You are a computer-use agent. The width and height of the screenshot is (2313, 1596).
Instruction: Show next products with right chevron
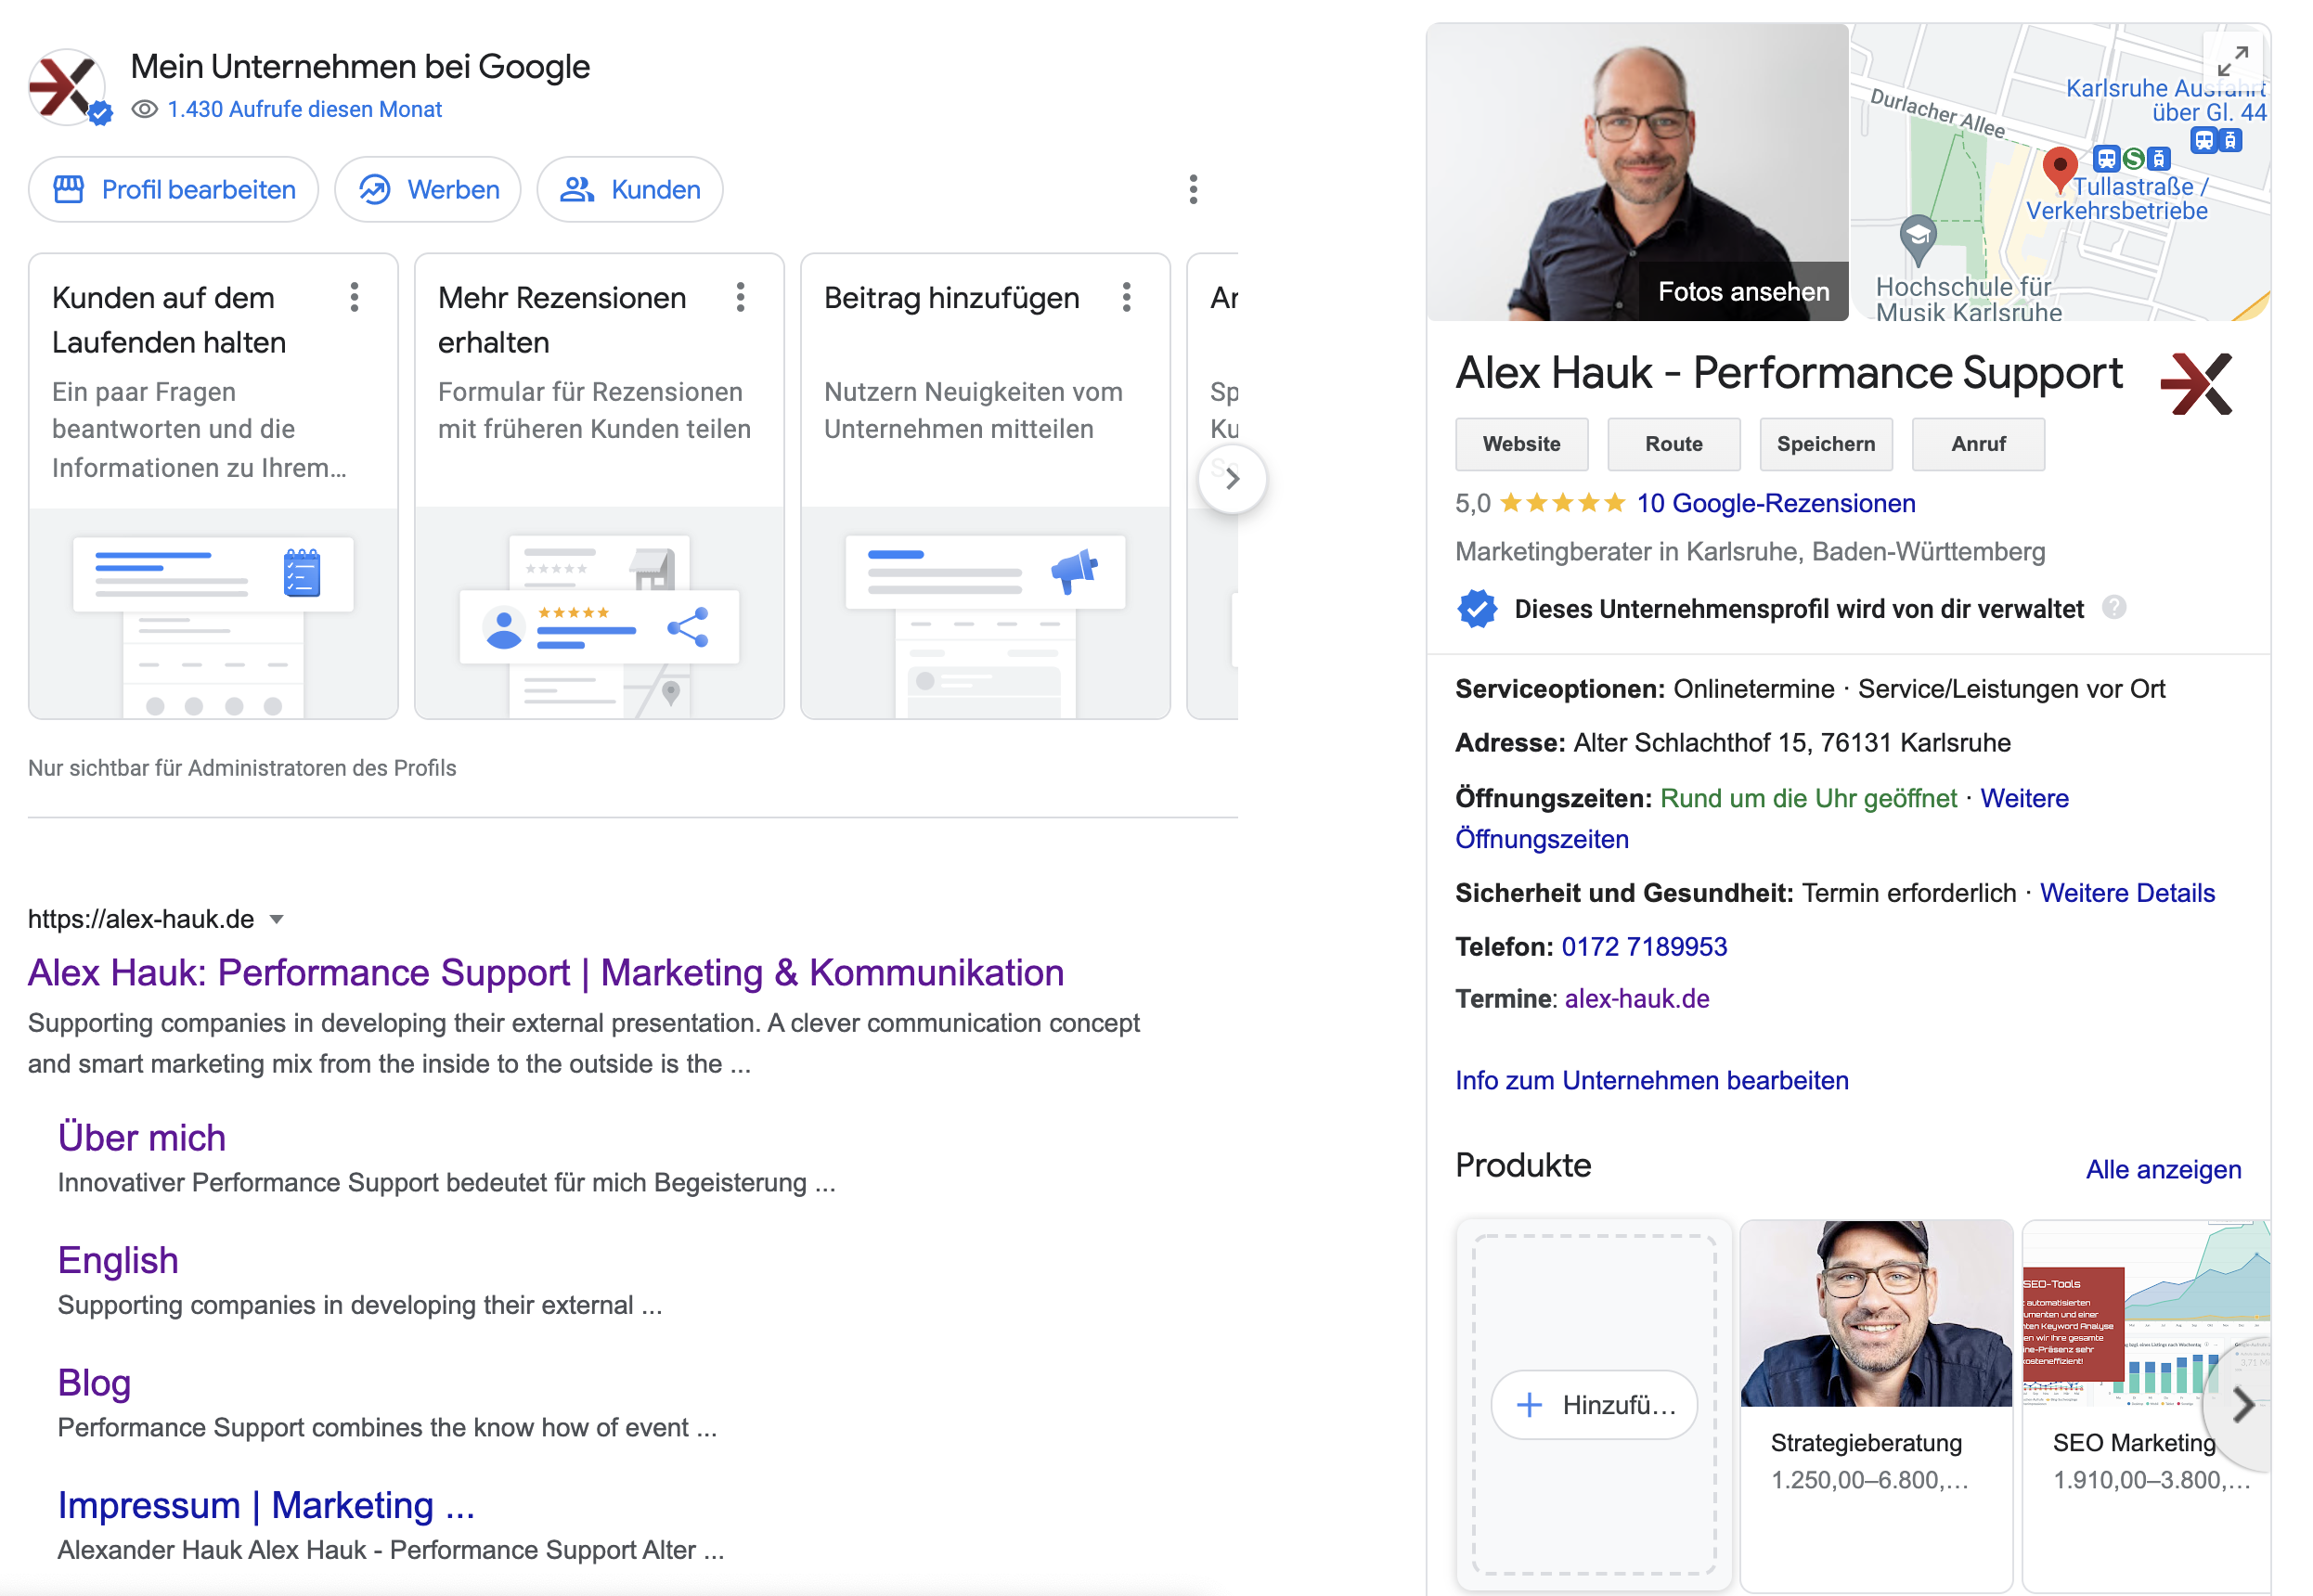2243,1405
